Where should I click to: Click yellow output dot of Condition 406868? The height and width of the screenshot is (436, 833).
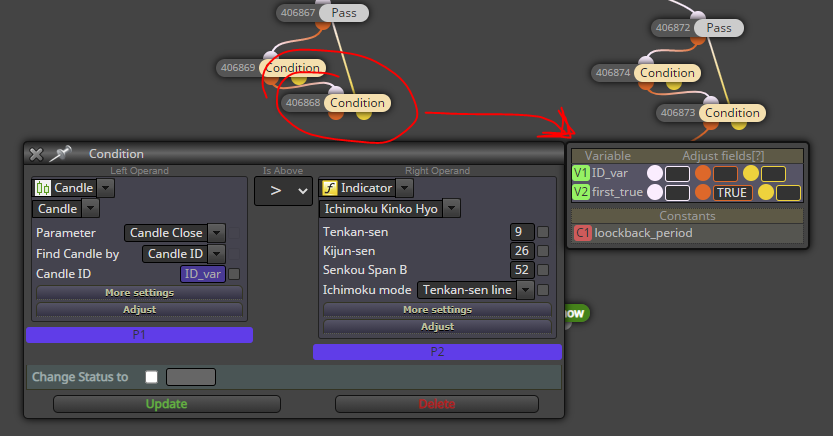(364, 114)
